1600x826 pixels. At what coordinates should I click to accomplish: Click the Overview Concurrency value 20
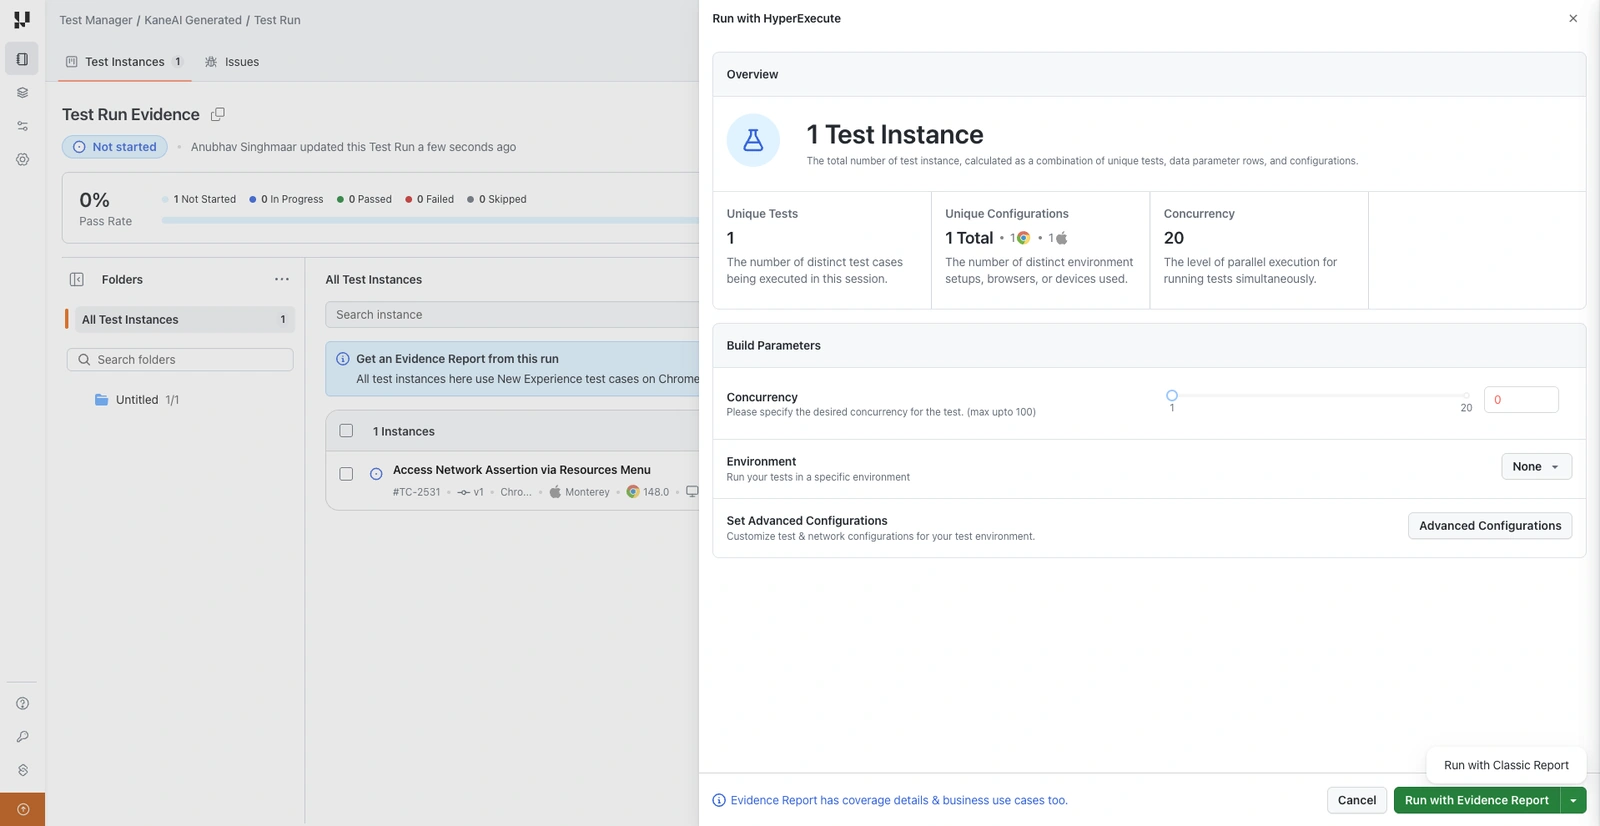click(x=1174, y=238)
